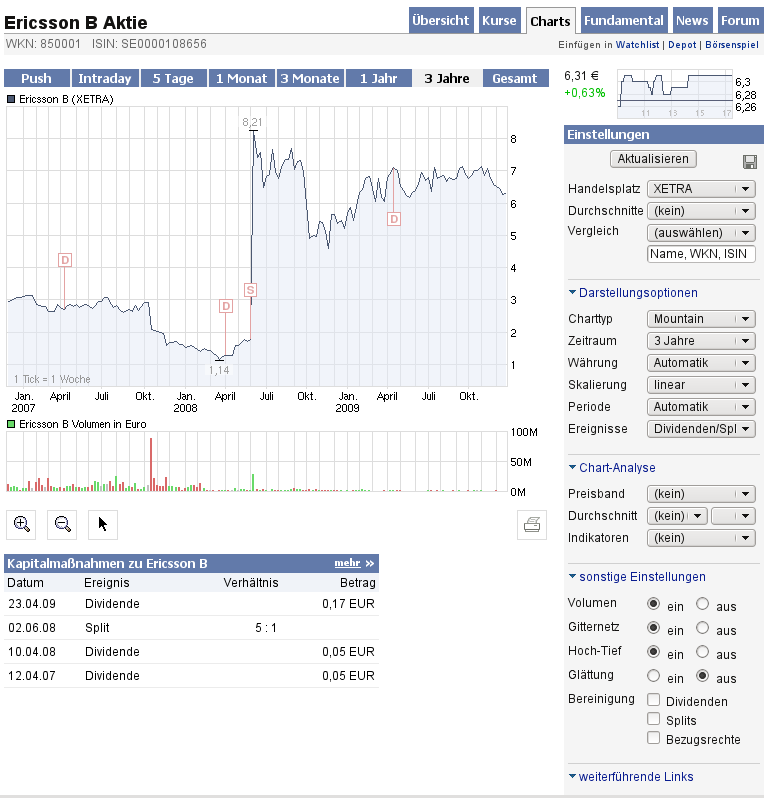
Task: Select the Push time range tab
Action: pos(37,78)
